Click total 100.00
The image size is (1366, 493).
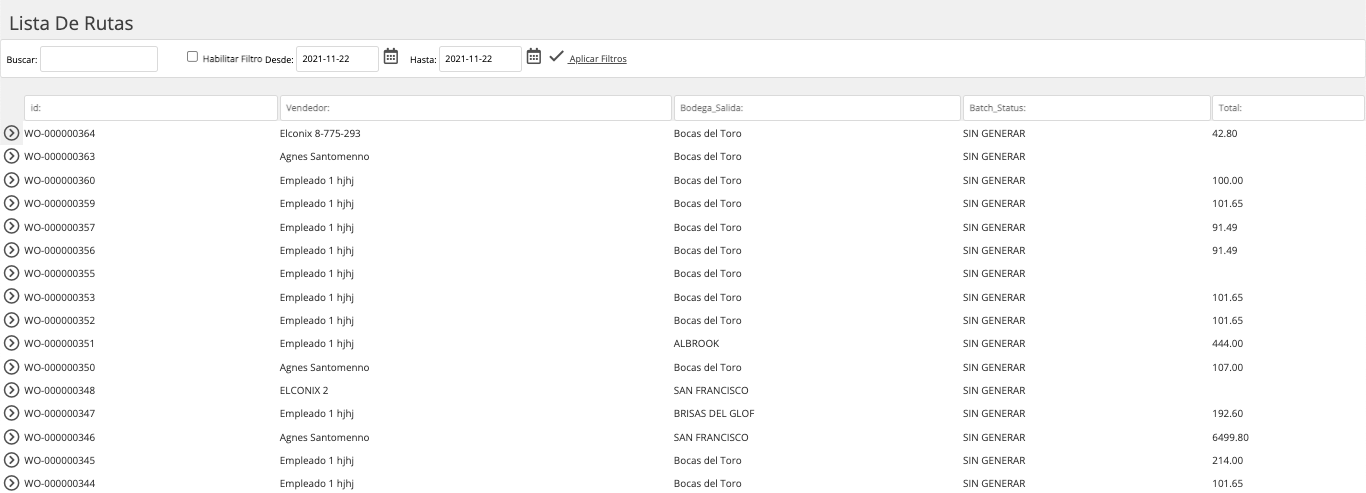pyautogui.click(x=1227, y=180)
